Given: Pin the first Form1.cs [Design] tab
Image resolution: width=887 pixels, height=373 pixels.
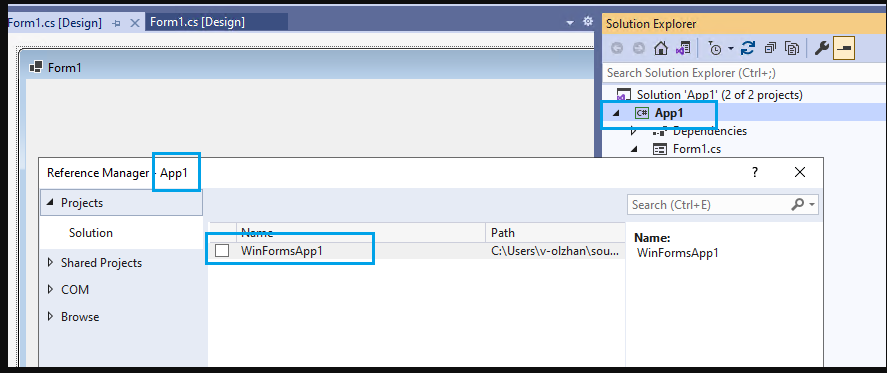Looking at the screenshot, I should (x=117, y=23).
